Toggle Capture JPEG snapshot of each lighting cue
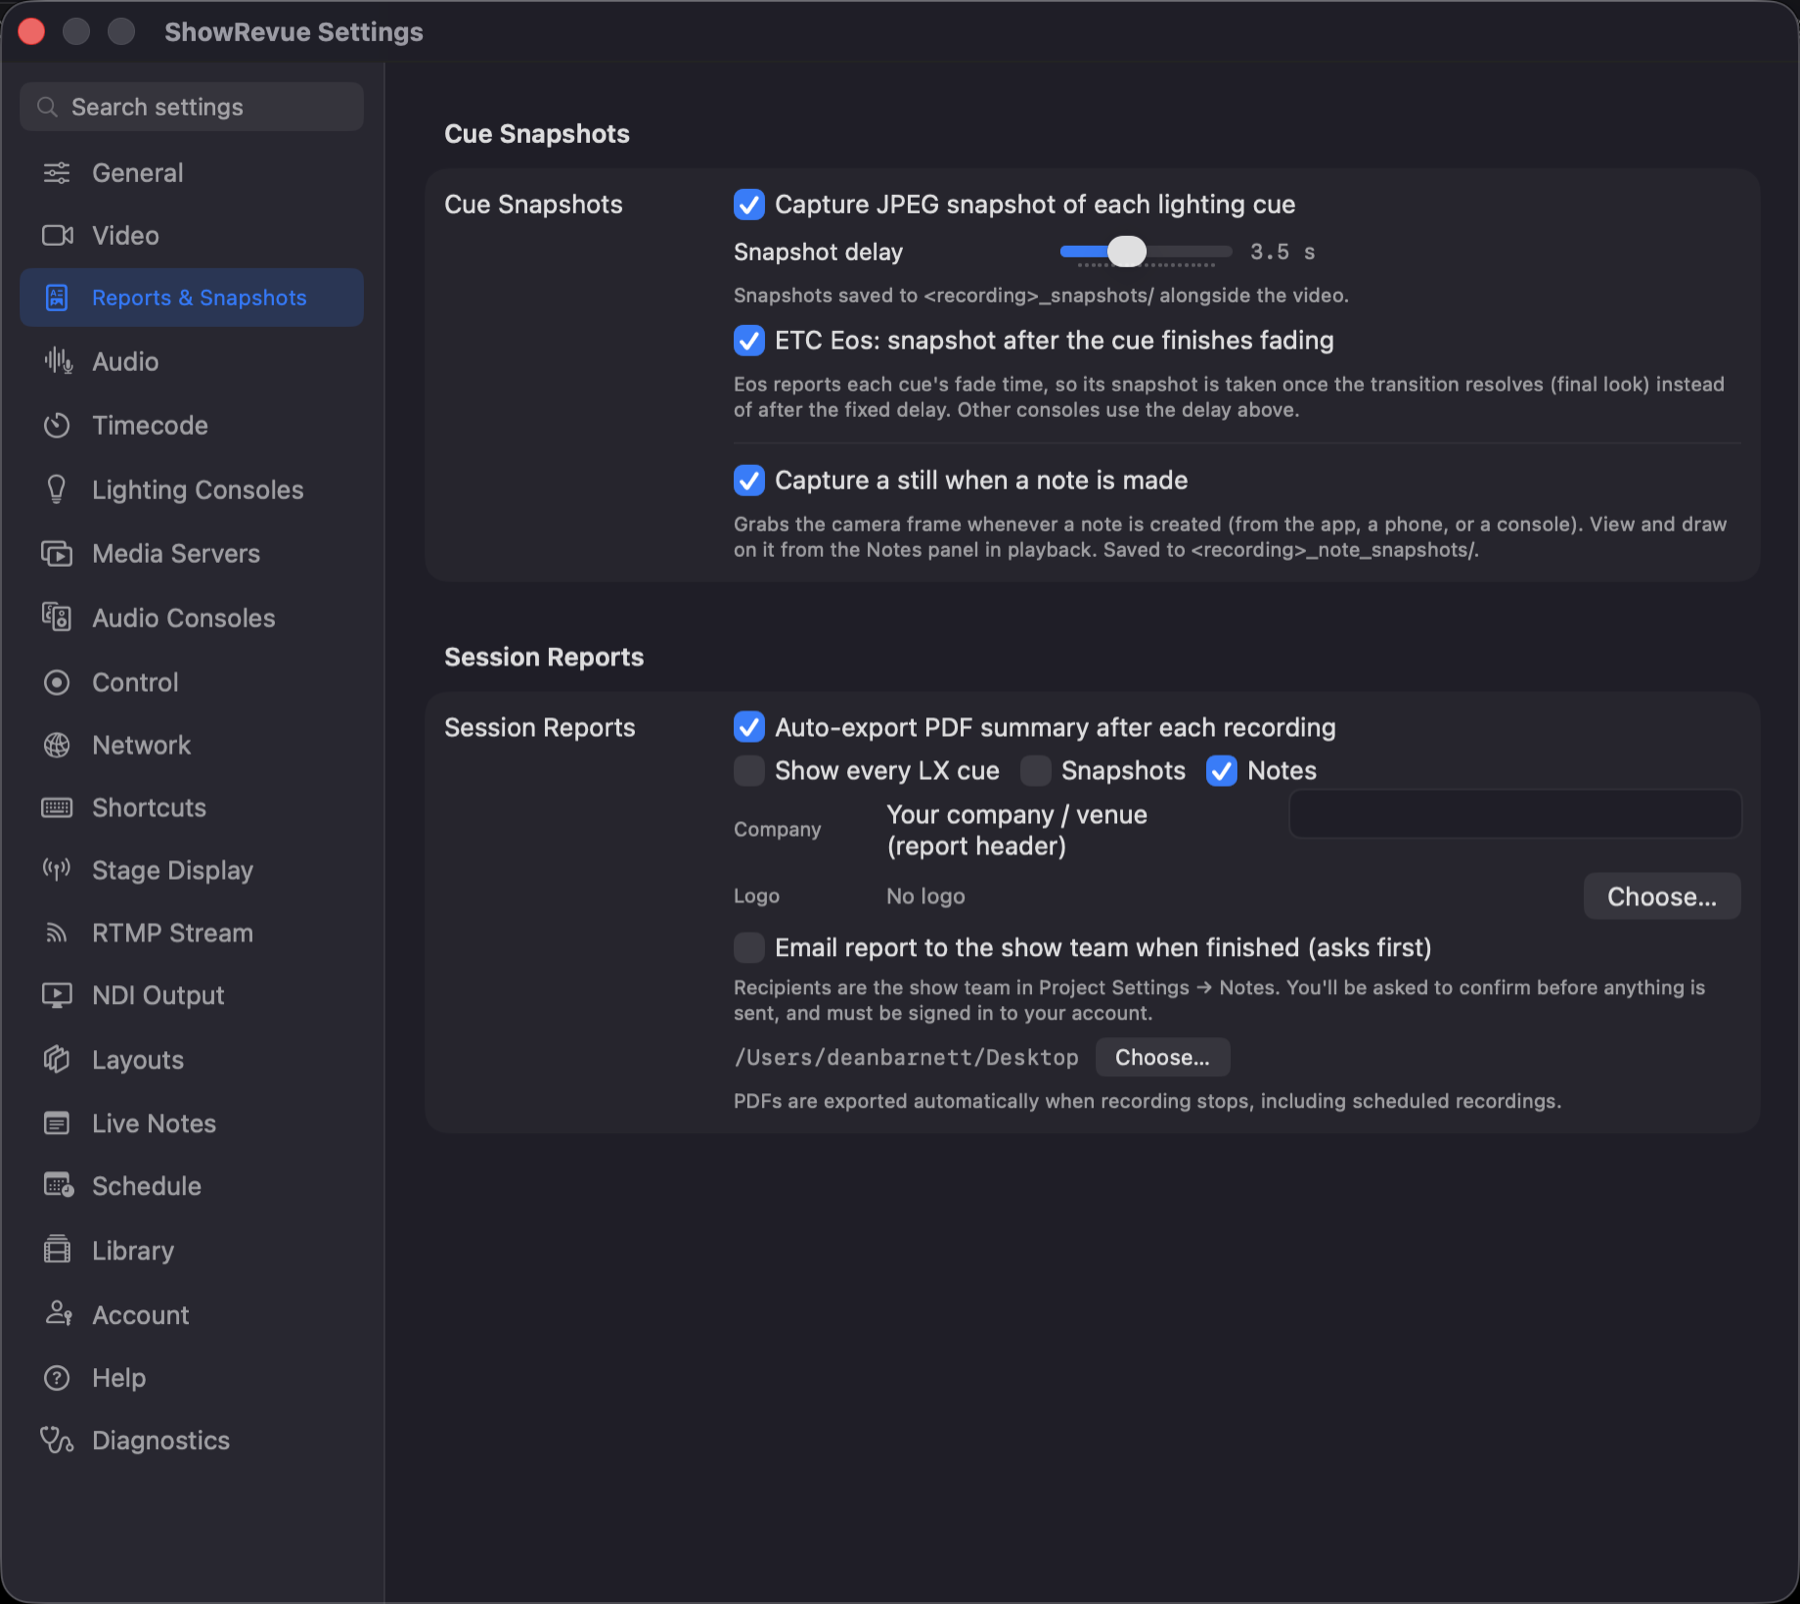 click(749, 204)
